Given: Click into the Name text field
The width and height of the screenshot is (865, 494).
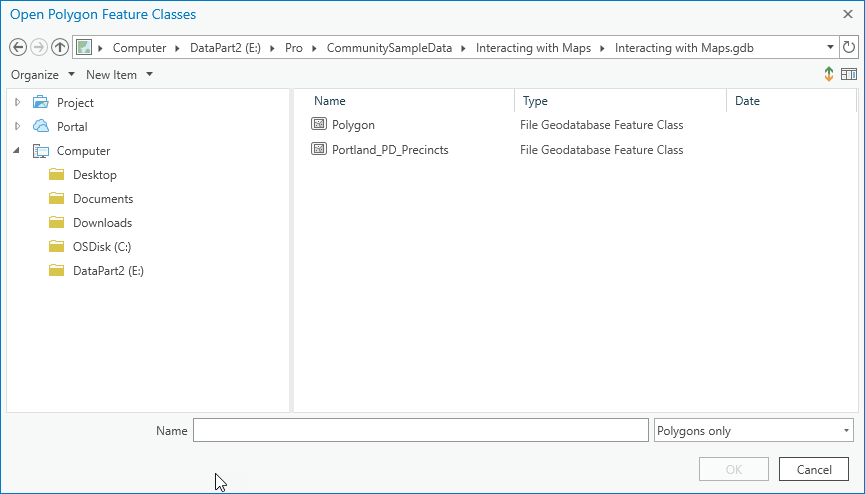Looking at the screenshot, I should point(420,431).
